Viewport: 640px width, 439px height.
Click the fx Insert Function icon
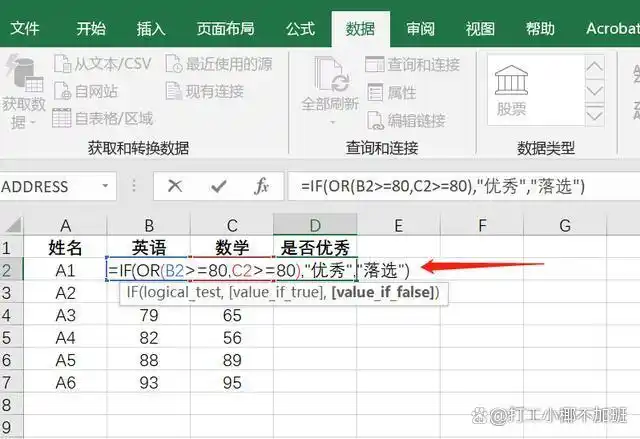coord(261,186)
